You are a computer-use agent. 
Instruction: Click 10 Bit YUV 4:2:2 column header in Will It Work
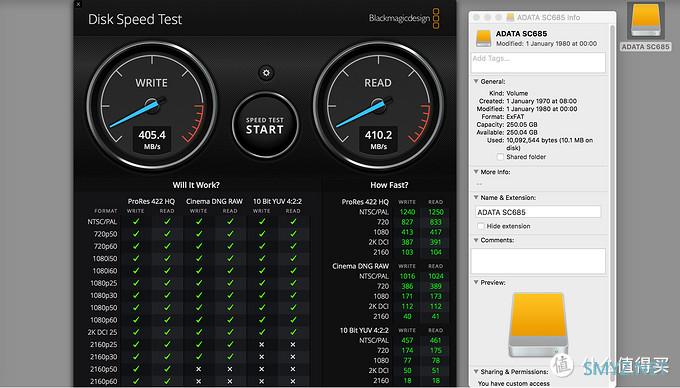click(277, 201)
